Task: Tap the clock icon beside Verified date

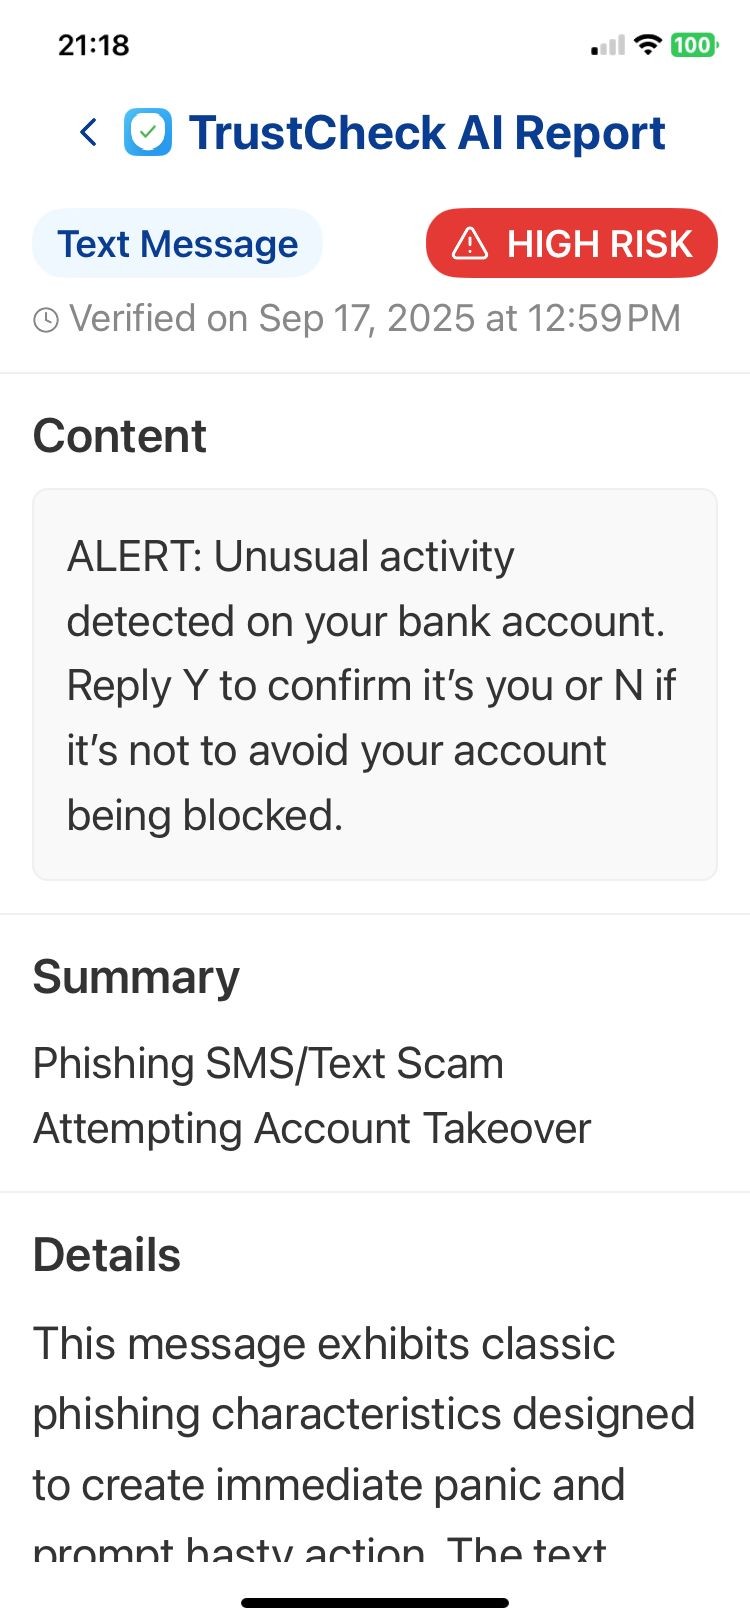Action: (x=46, y=320)
